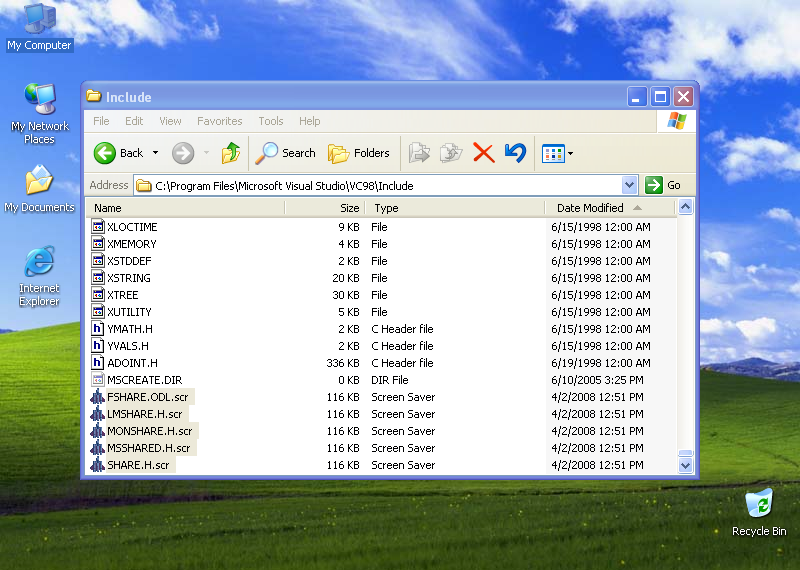Open the Views dropdown arrow

tap(570, 153)
